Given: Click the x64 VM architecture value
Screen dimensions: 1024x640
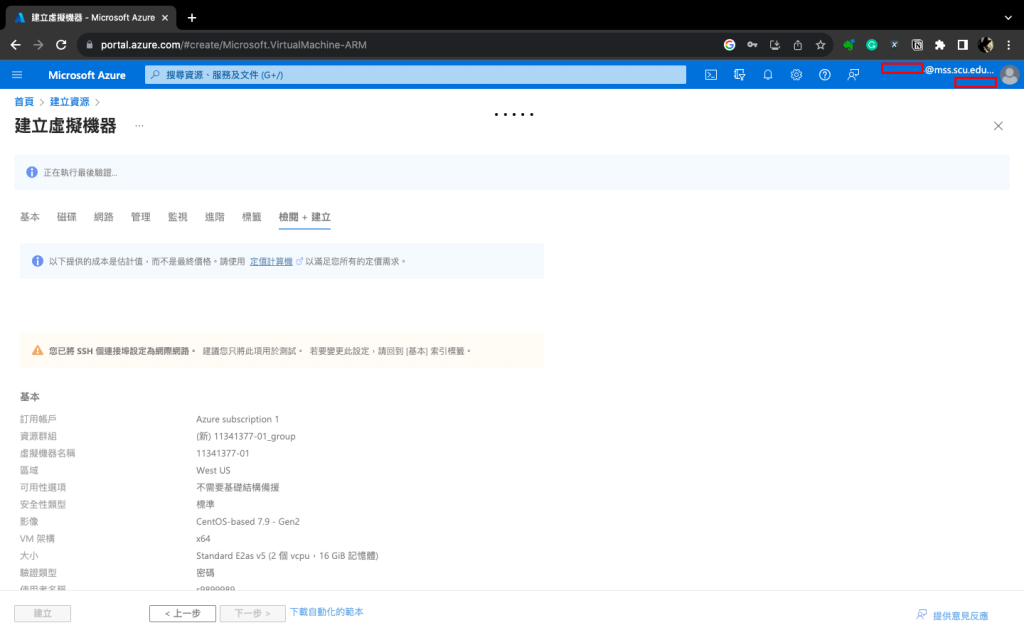Looking at the screenshot, I should point(203,539).
